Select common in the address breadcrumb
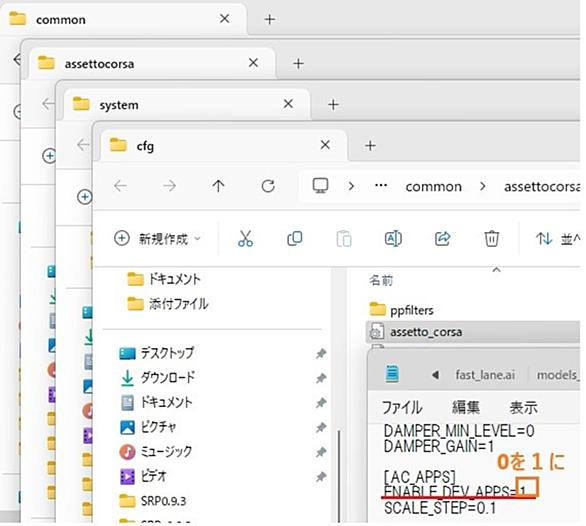 (x=434, y=186)
